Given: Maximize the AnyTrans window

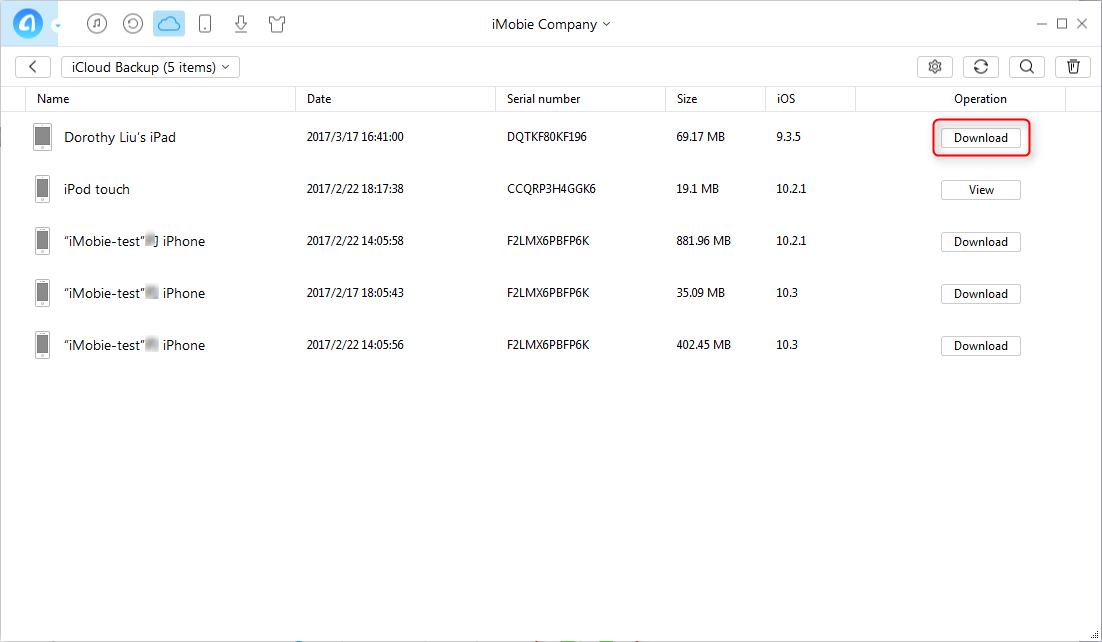Looking at the screenshot, I should tap(1062, 24).
